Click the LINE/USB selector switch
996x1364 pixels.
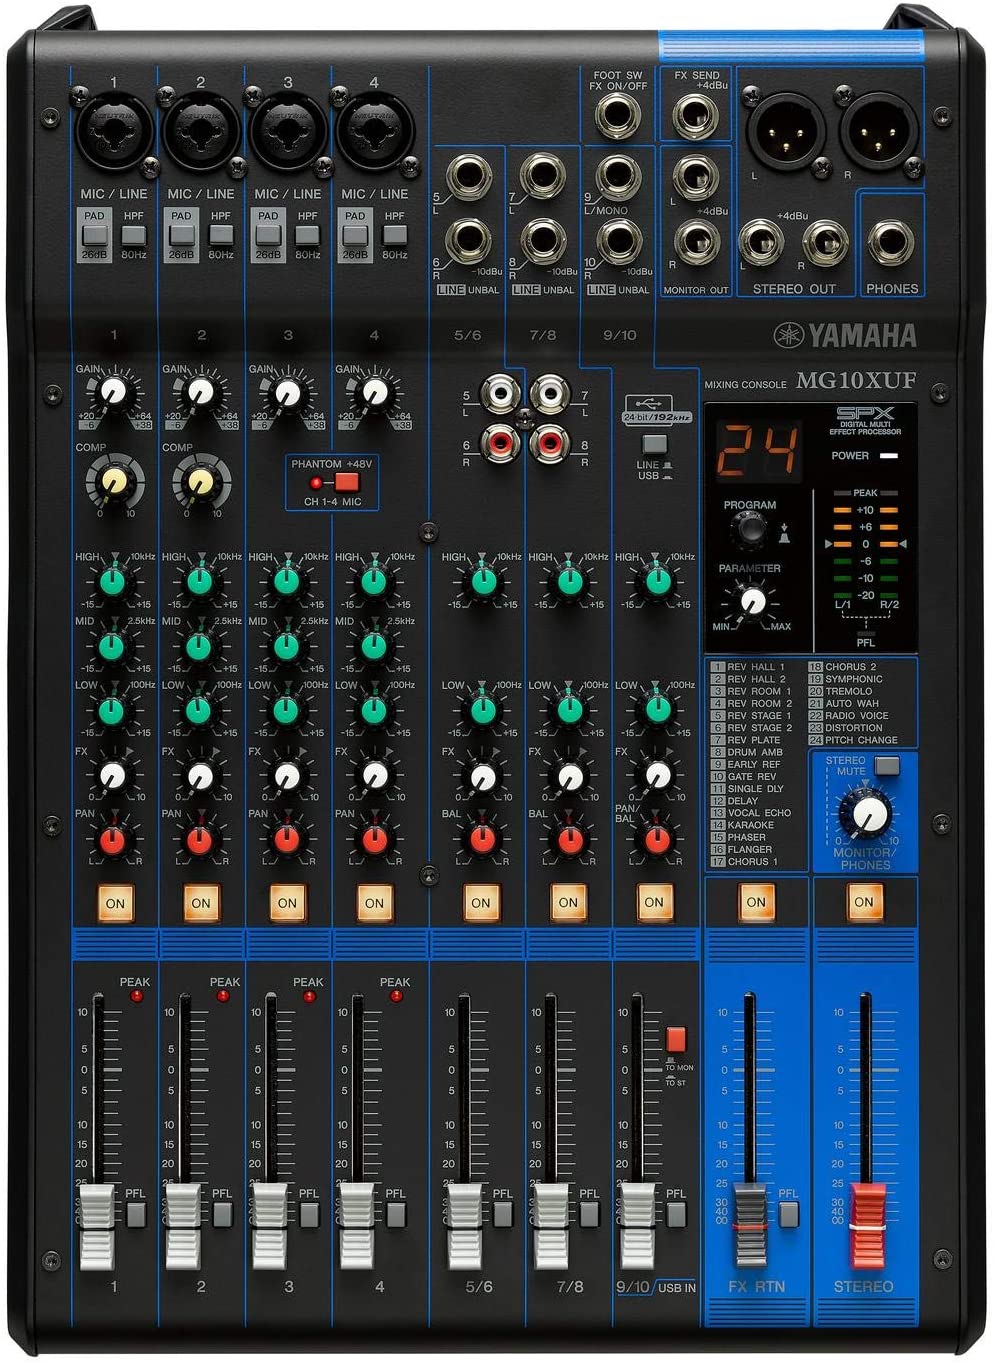pos(654,444)
